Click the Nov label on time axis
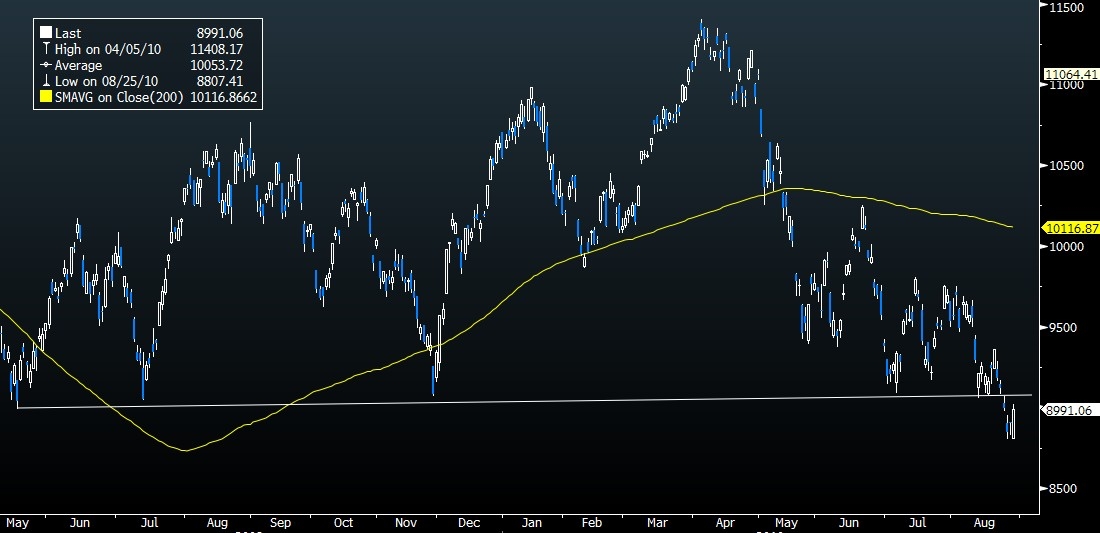The width and height of the screenshot is (1100, 533). [x=406, y=522]
